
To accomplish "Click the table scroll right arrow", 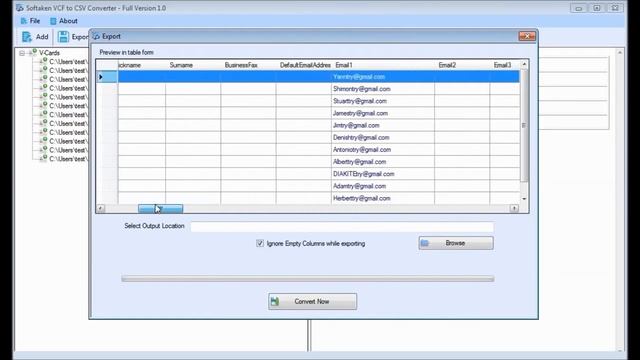I will click(514, 209).
